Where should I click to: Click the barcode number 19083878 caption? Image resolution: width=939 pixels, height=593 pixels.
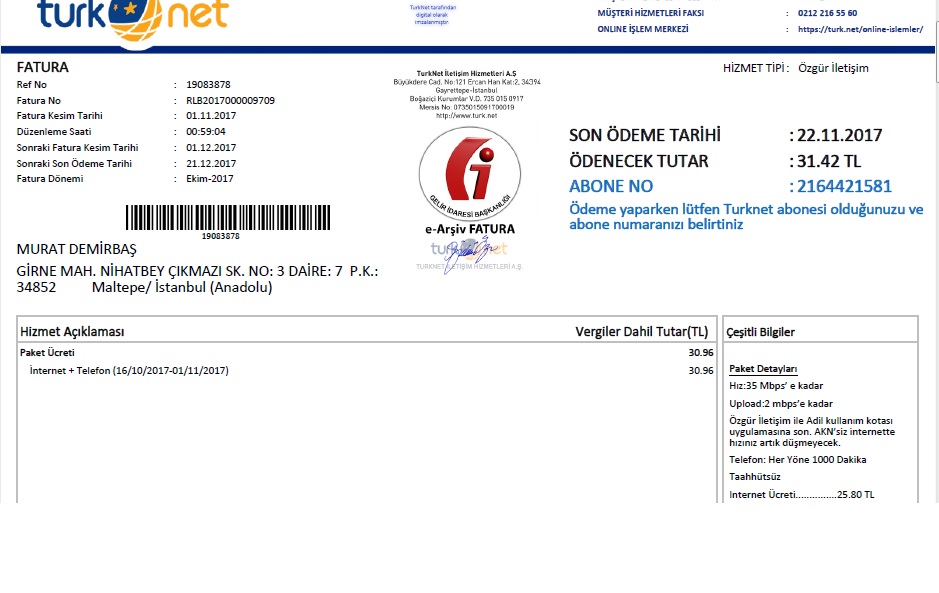pyautogui.click(x=220, y=236)
